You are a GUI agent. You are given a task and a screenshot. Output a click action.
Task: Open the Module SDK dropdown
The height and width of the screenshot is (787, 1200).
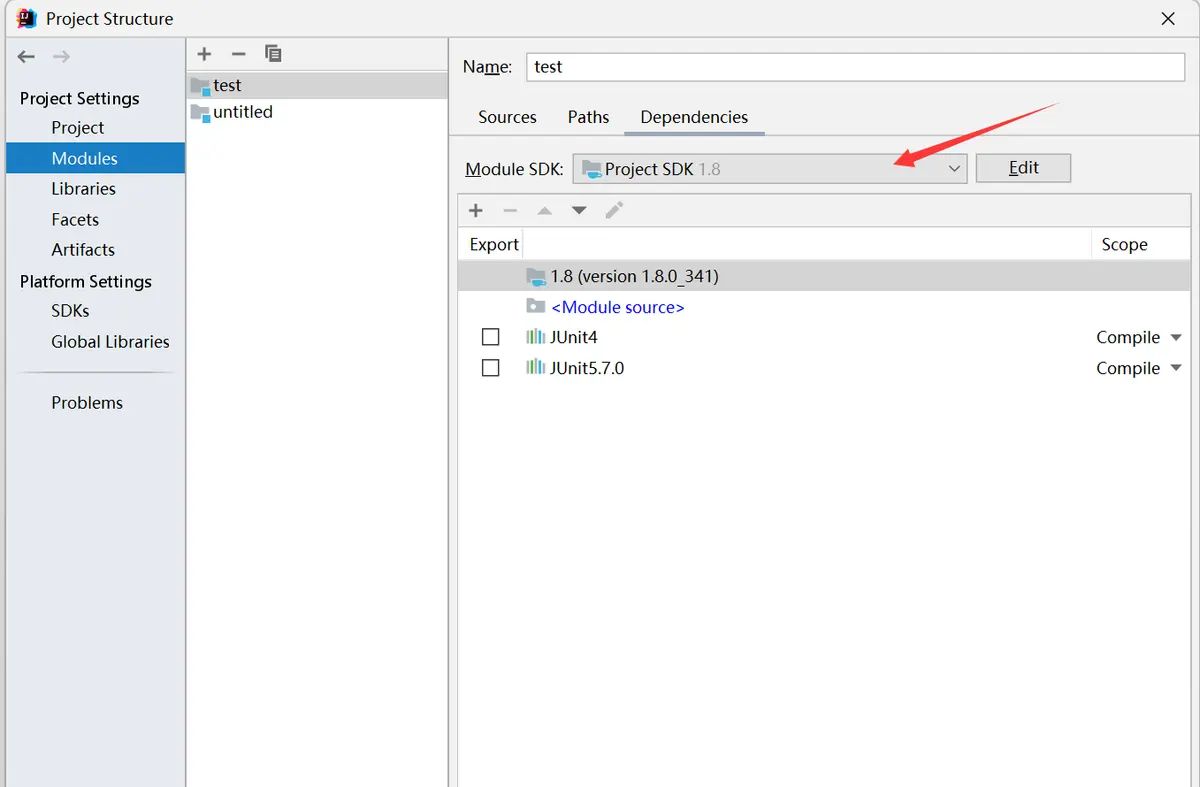(769, 169)
